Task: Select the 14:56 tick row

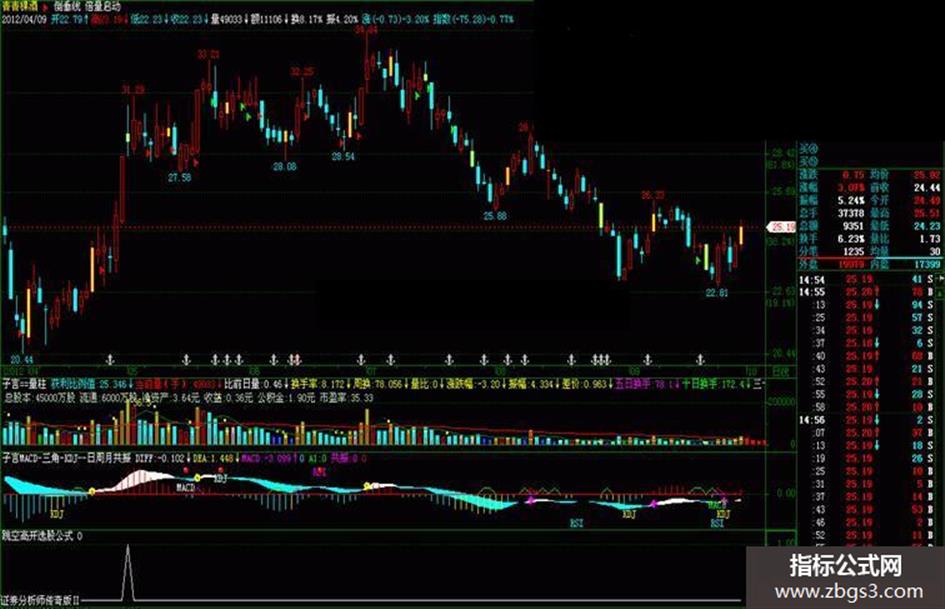Action: coord(866,420)
